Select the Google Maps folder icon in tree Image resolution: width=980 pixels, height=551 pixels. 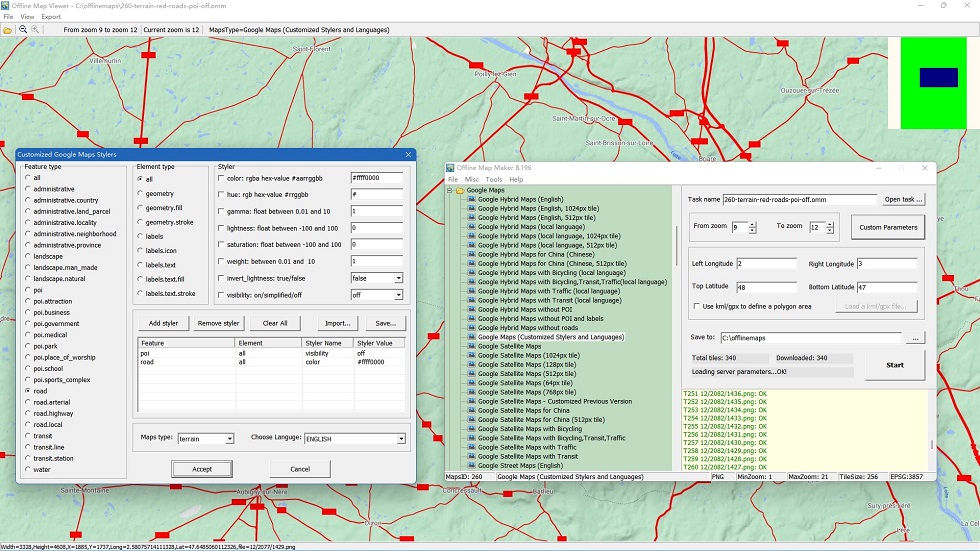[x=459, y=190]
